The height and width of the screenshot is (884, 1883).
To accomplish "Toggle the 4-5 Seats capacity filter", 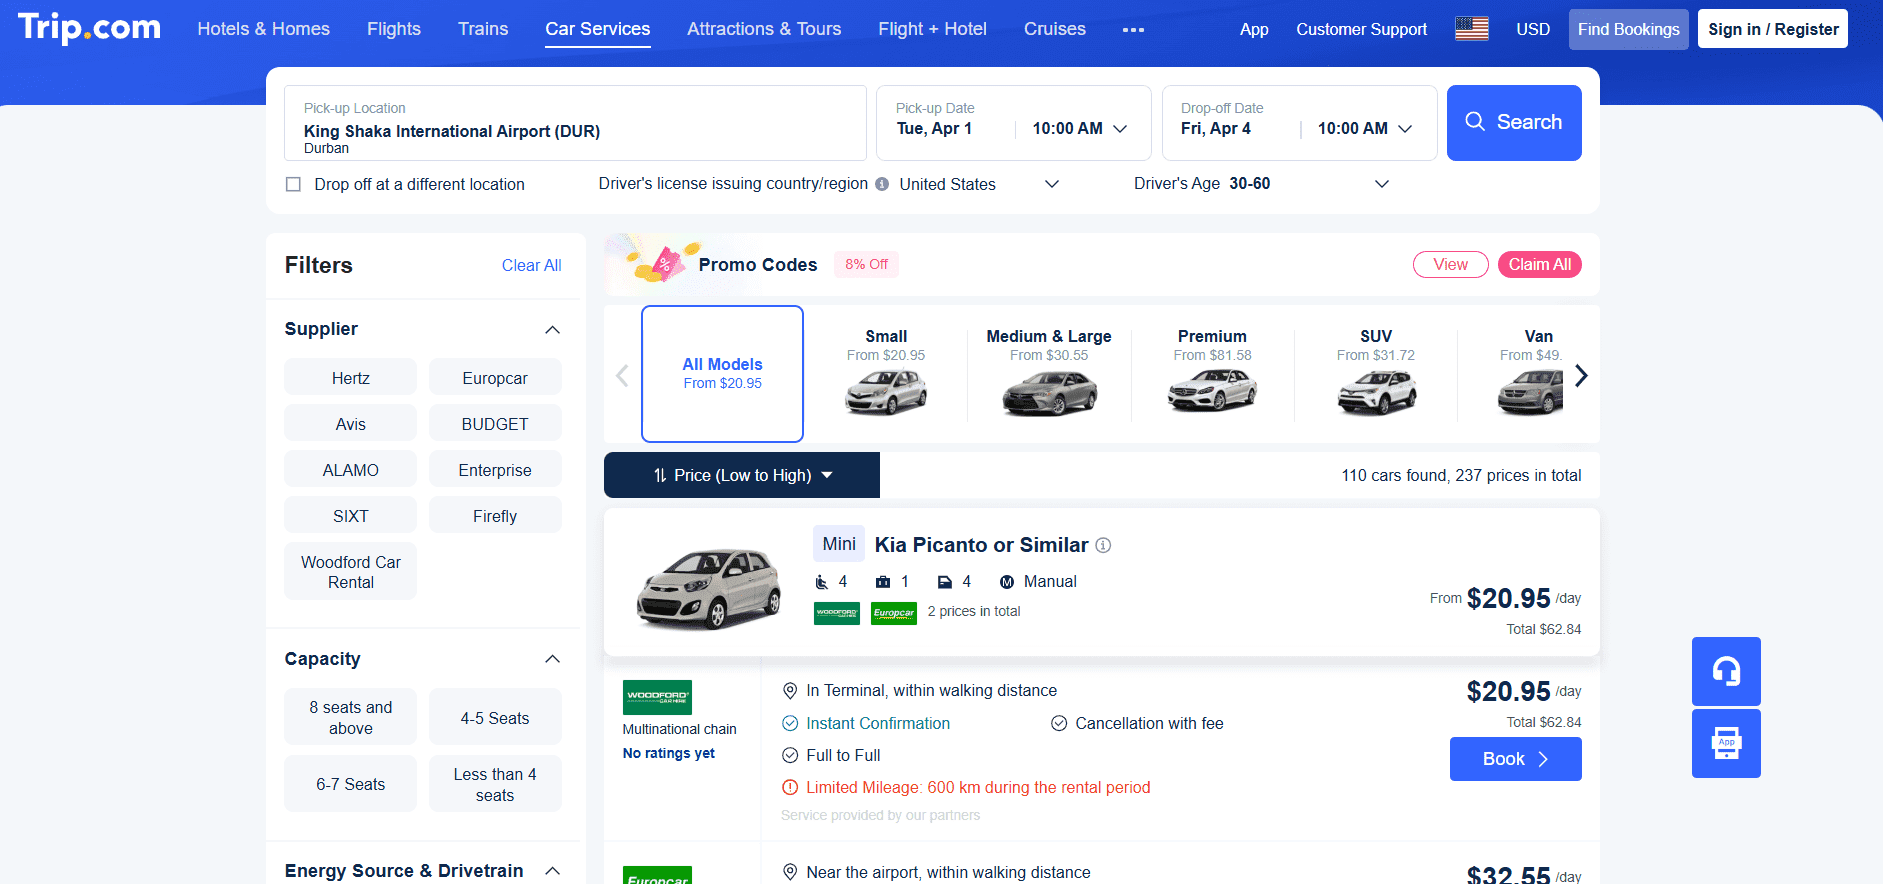I will click(x=495, y=717).
